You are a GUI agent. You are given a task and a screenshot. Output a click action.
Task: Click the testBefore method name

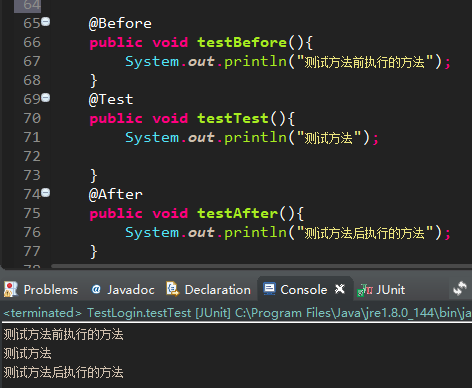coord(242,43)
